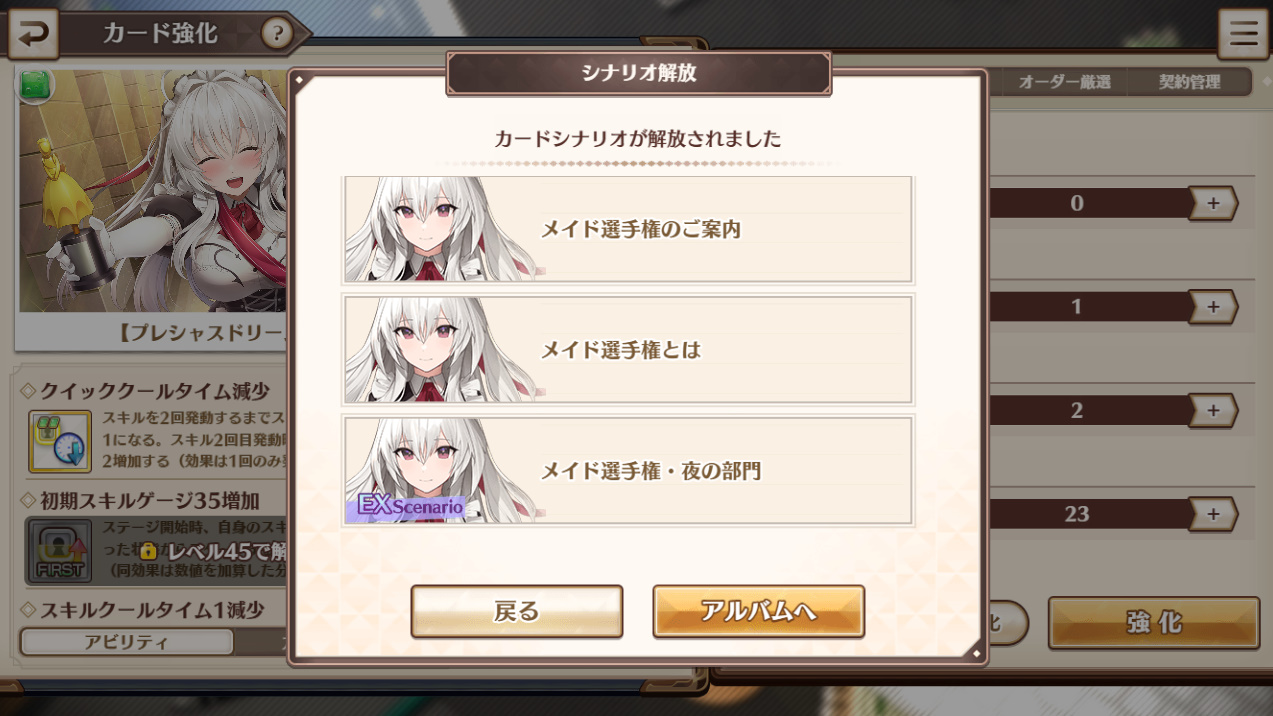Click the クイッククールタイム減少 skill icon
This screenshot has width=1273, height=716.
pyautogui.click(x=60, y=441)
